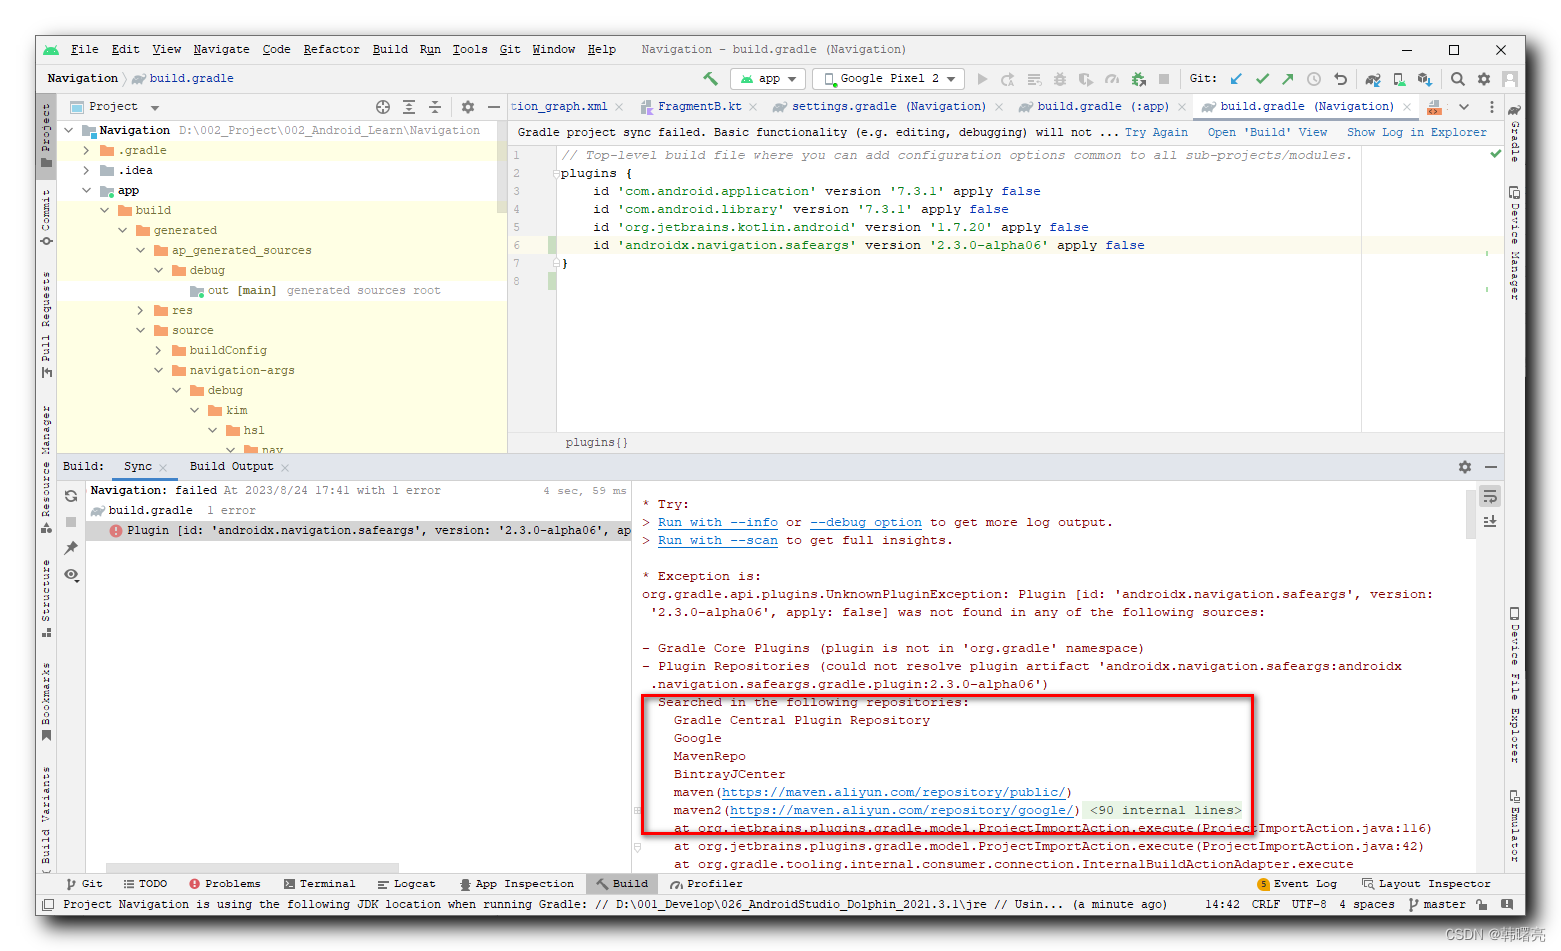
Task: Toggle scroll-to-end in build output
Action: pyautogui.click(x=1490, y=520)
